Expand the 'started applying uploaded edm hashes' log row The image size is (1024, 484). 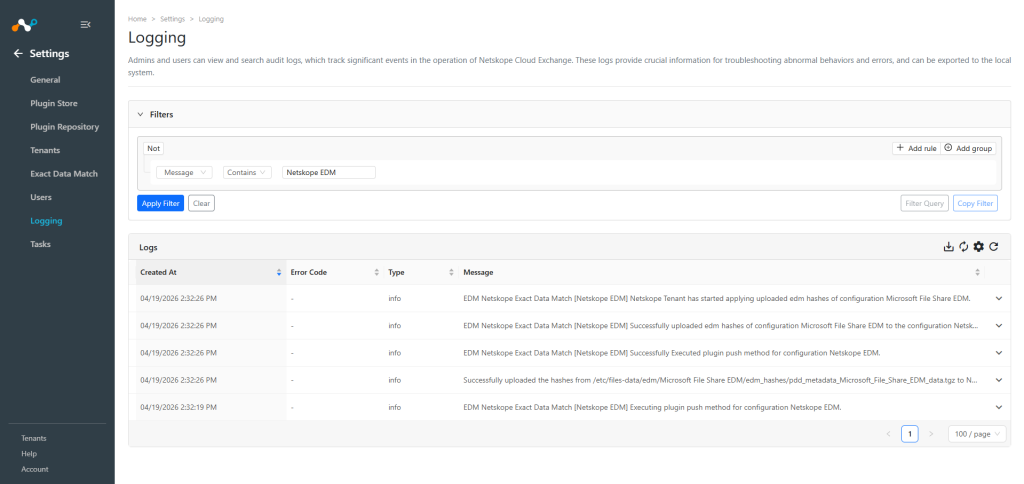[x=998, y=298]
